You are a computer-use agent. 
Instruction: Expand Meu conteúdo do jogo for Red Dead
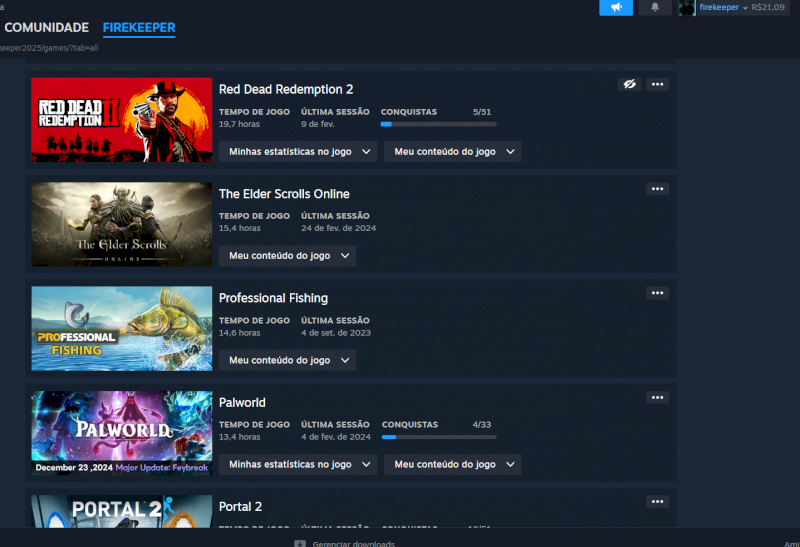pos(453,152)
